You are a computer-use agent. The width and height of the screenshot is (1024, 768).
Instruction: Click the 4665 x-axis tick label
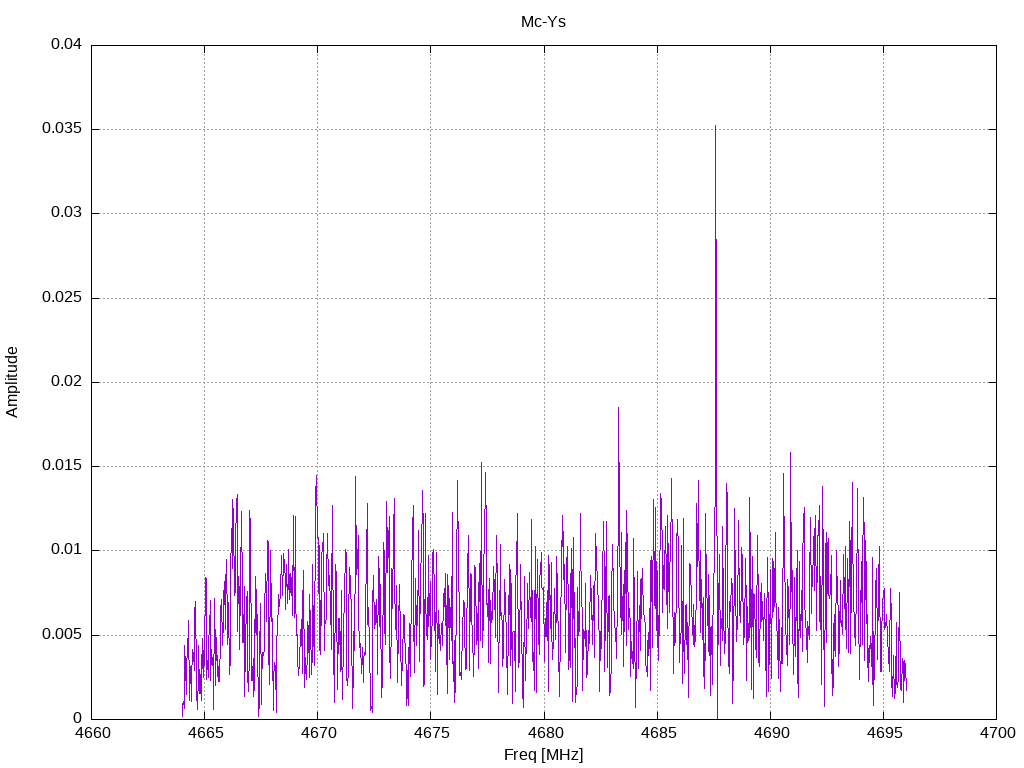tap(206, 733)
